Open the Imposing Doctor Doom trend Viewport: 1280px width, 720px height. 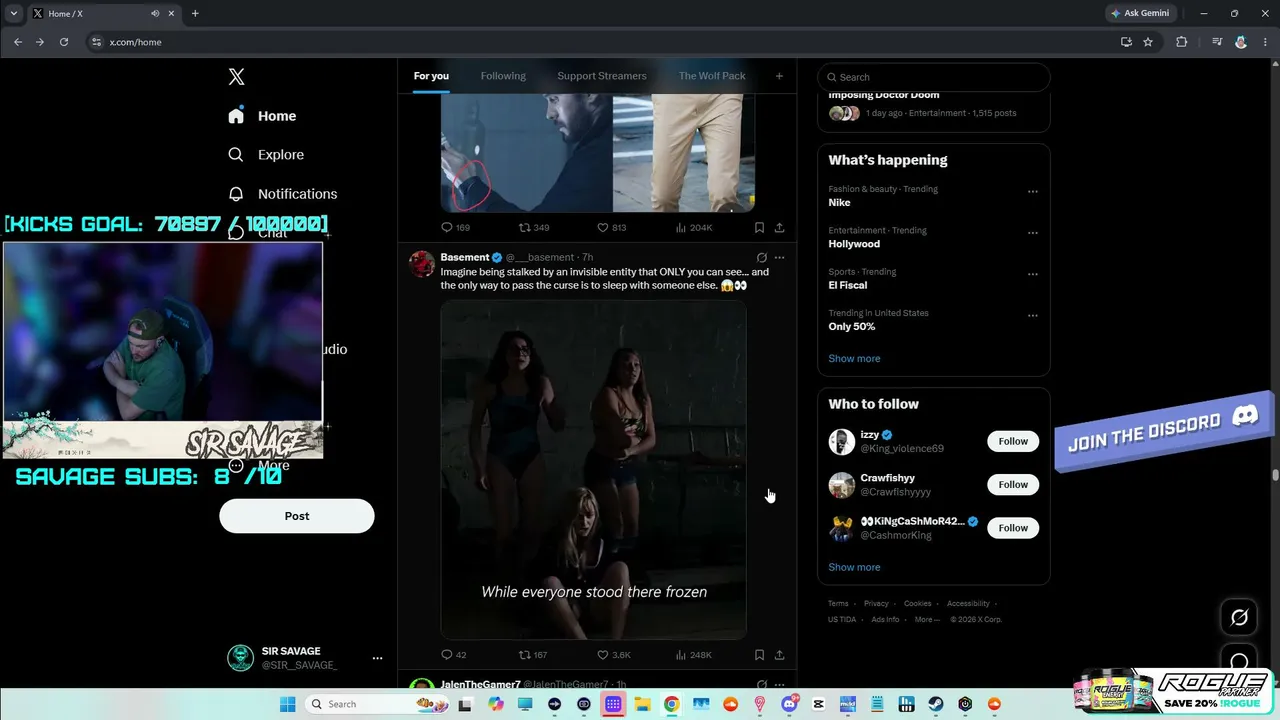point(934,104)
